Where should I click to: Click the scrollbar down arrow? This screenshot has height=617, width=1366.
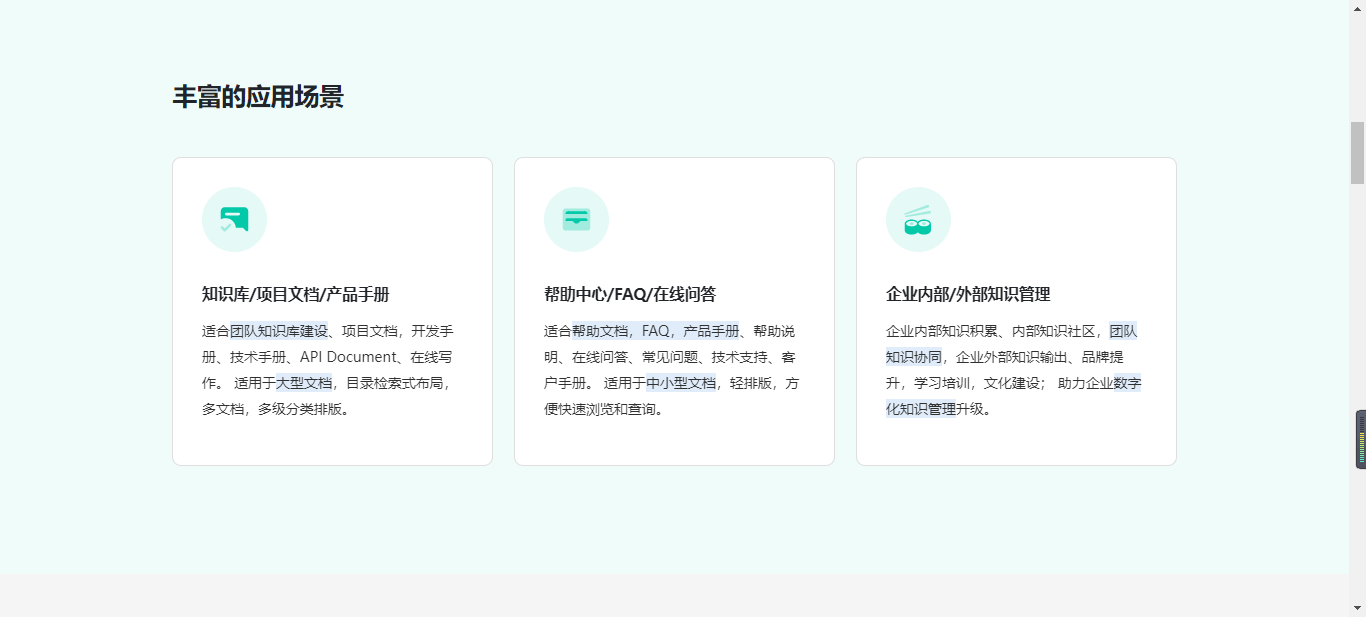(1357, 608)
